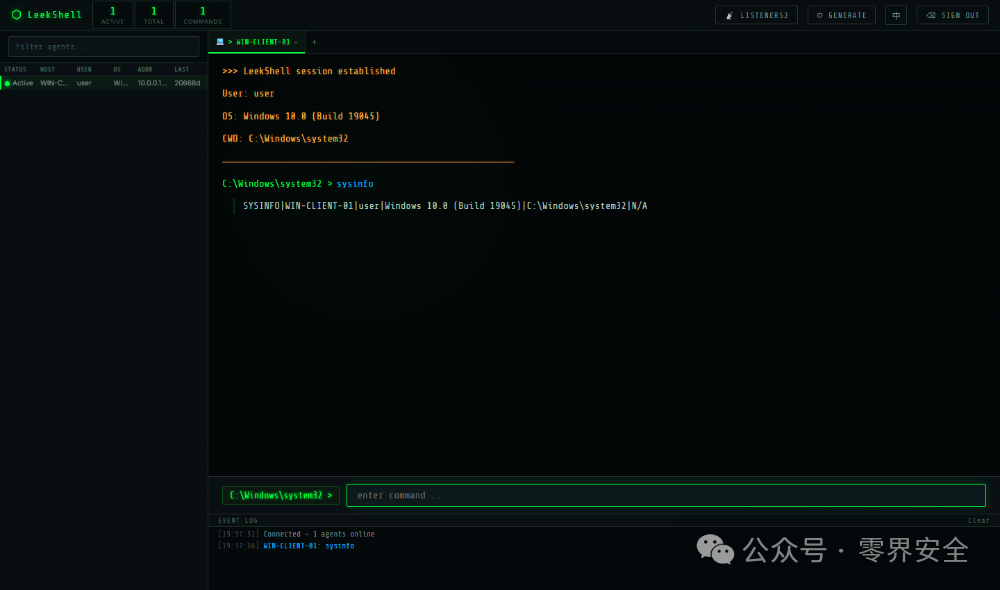The height and width of the screenshot is (590, 1000).
Task: Click the sysinfo command in terminal output
Action: (355, 184)
